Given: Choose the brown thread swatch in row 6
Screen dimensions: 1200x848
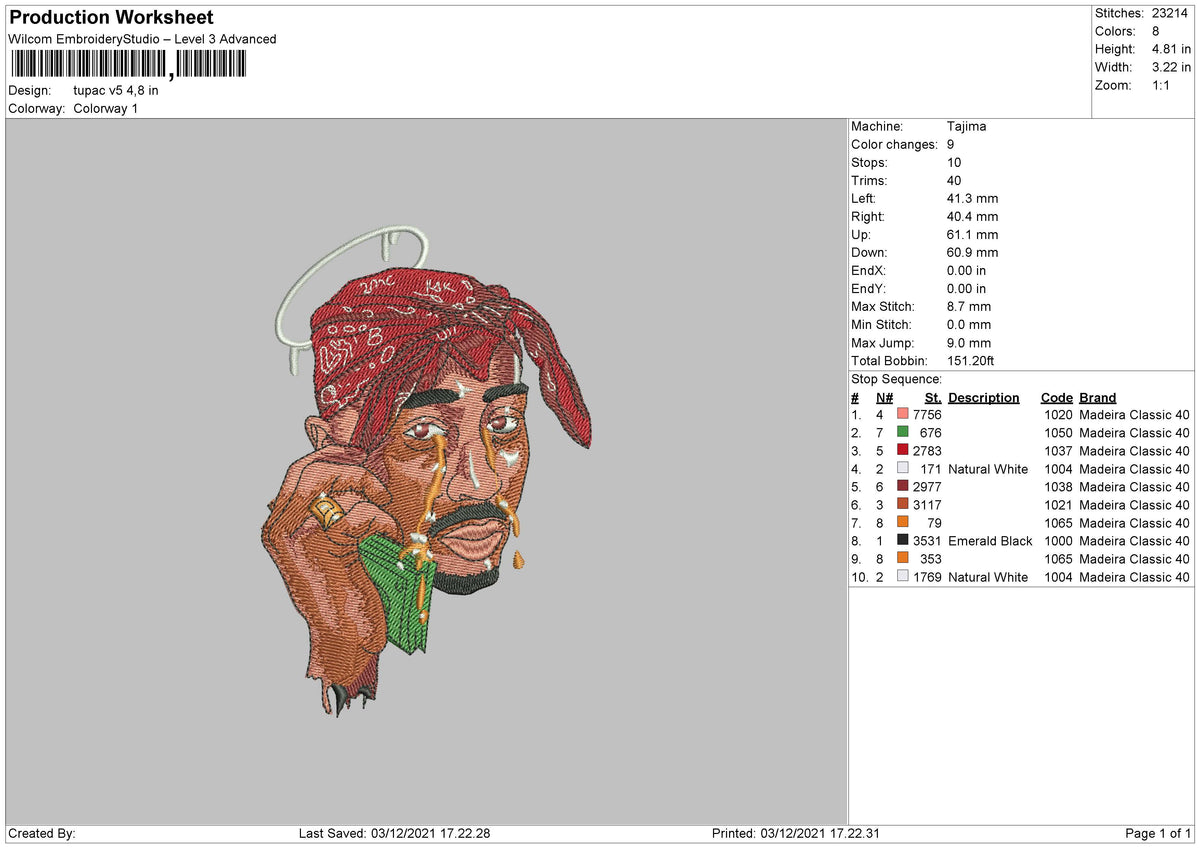Looking at the screenshot, I should [x=901, y=505].
